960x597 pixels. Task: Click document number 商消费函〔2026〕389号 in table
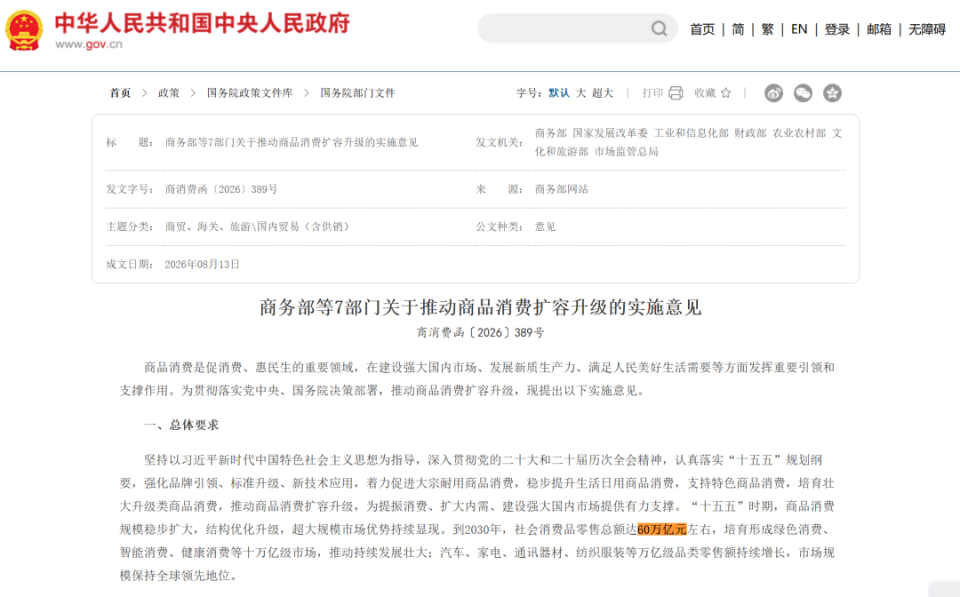pyautogui.click(x=221, y=189)
